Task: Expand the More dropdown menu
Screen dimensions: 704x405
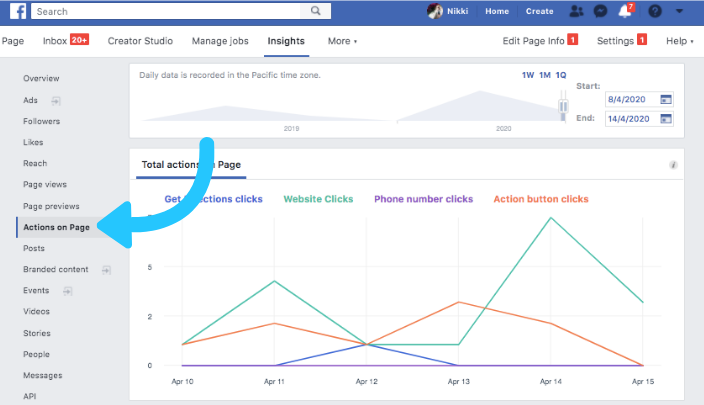Action: (342, 41)
